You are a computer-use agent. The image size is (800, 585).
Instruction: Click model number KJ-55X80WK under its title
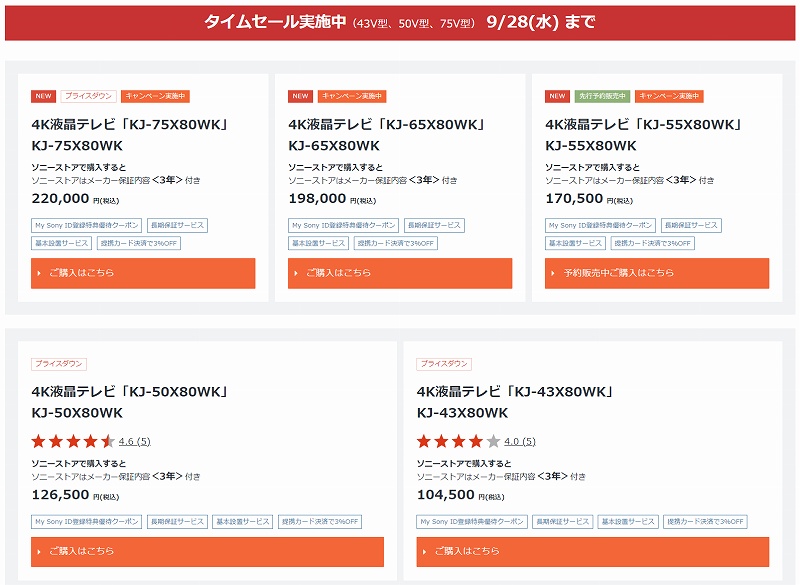[591, 146]
